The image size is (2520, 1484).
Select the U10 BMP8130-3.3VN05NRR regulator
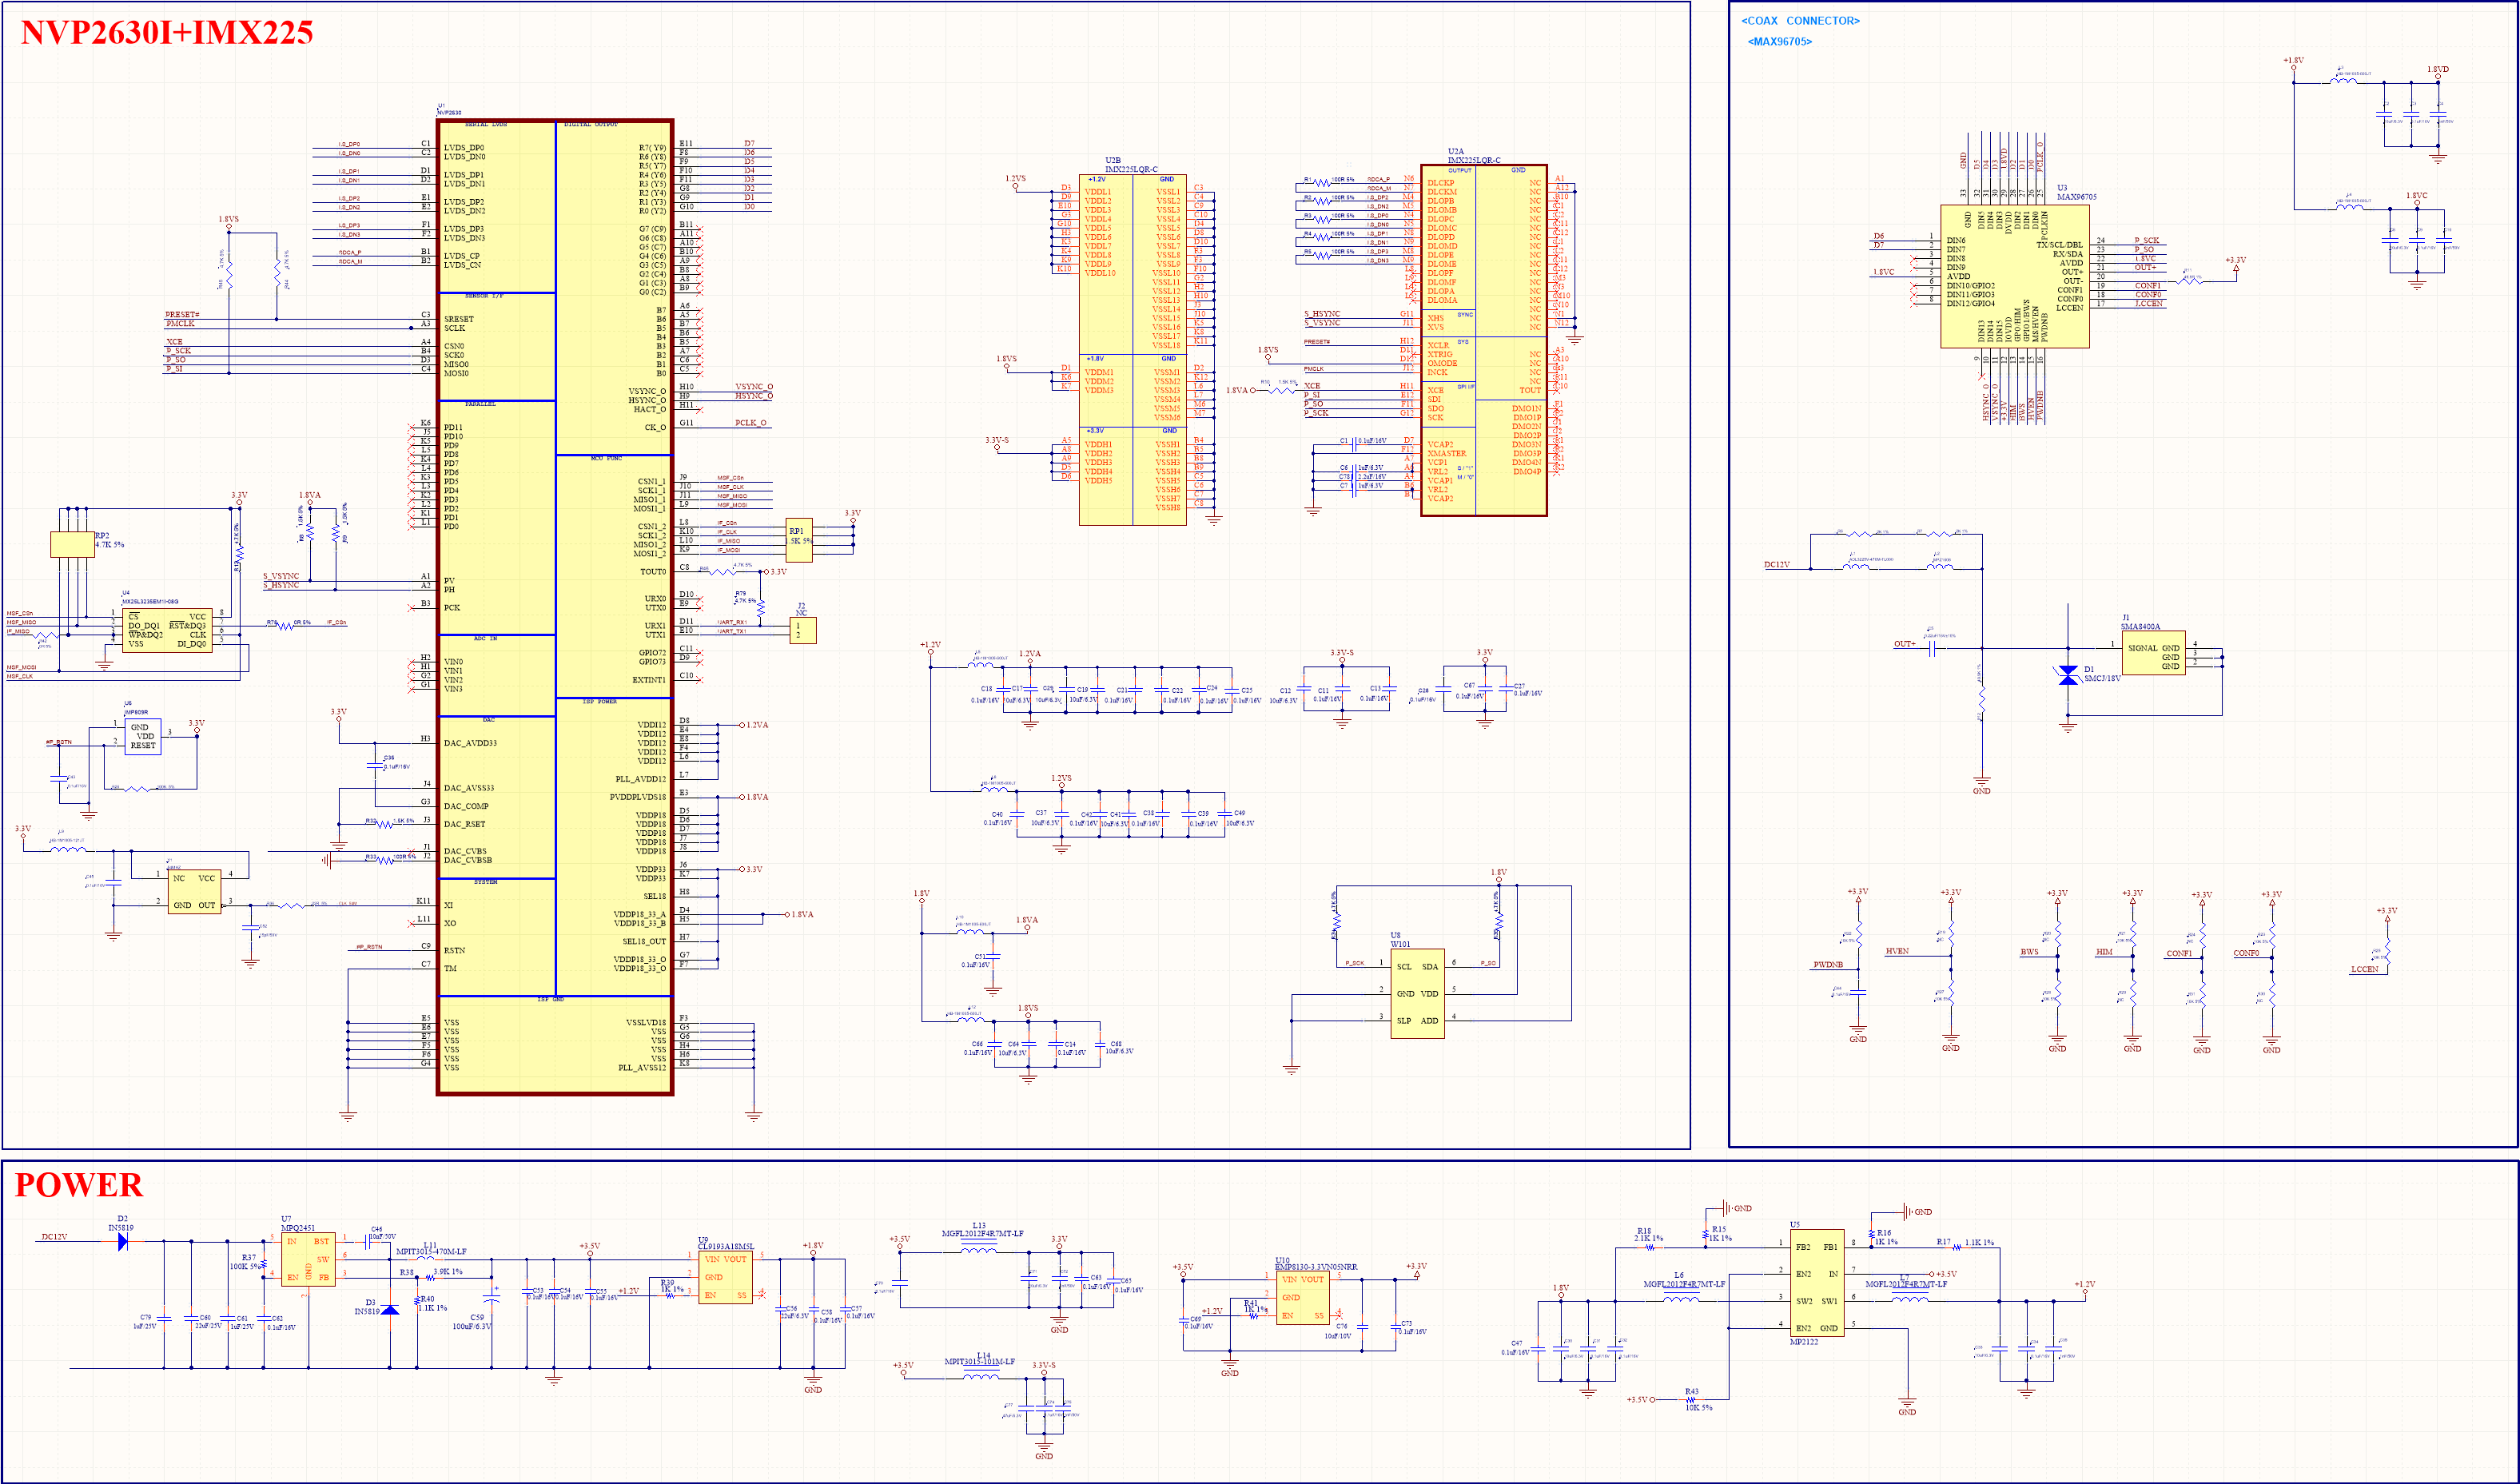click(1303, 1297)
